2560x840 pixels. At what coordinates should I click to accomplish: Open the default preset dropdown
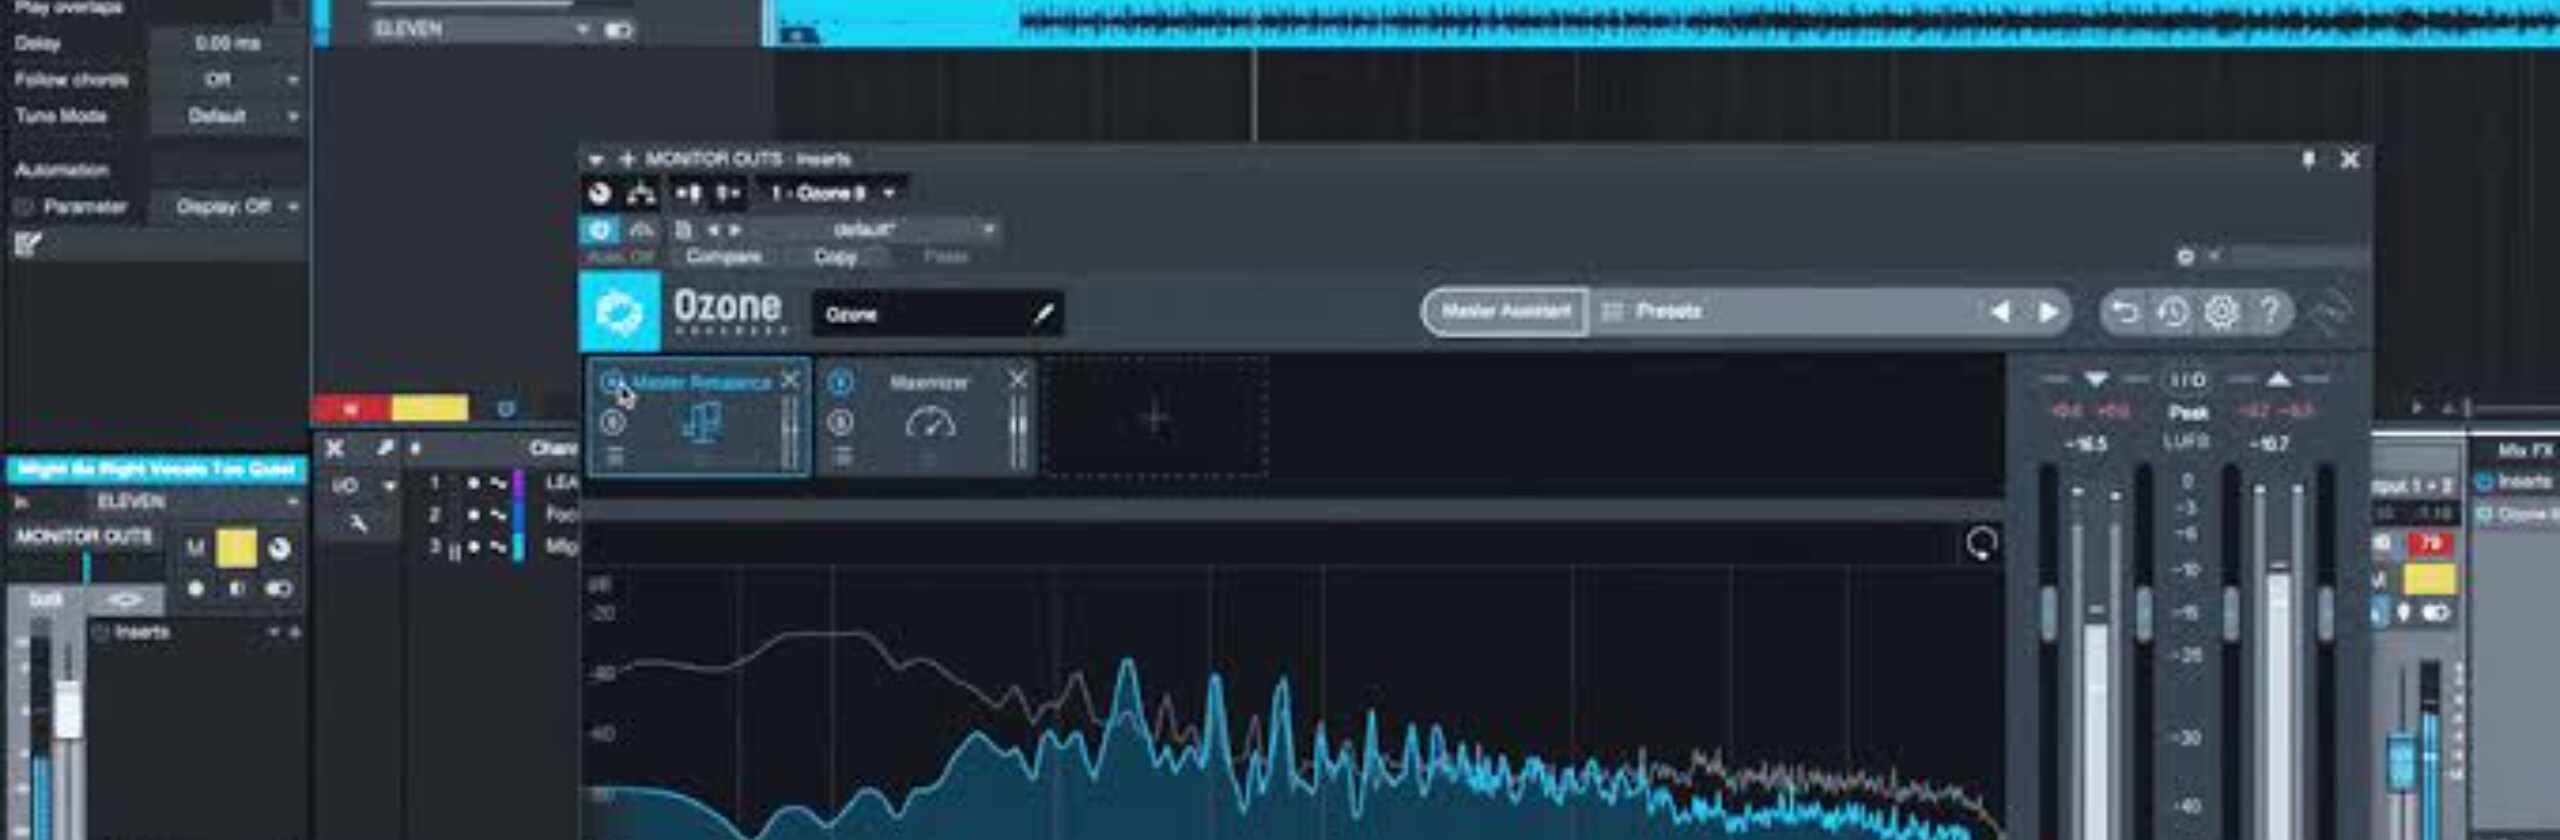coord(876,230)
